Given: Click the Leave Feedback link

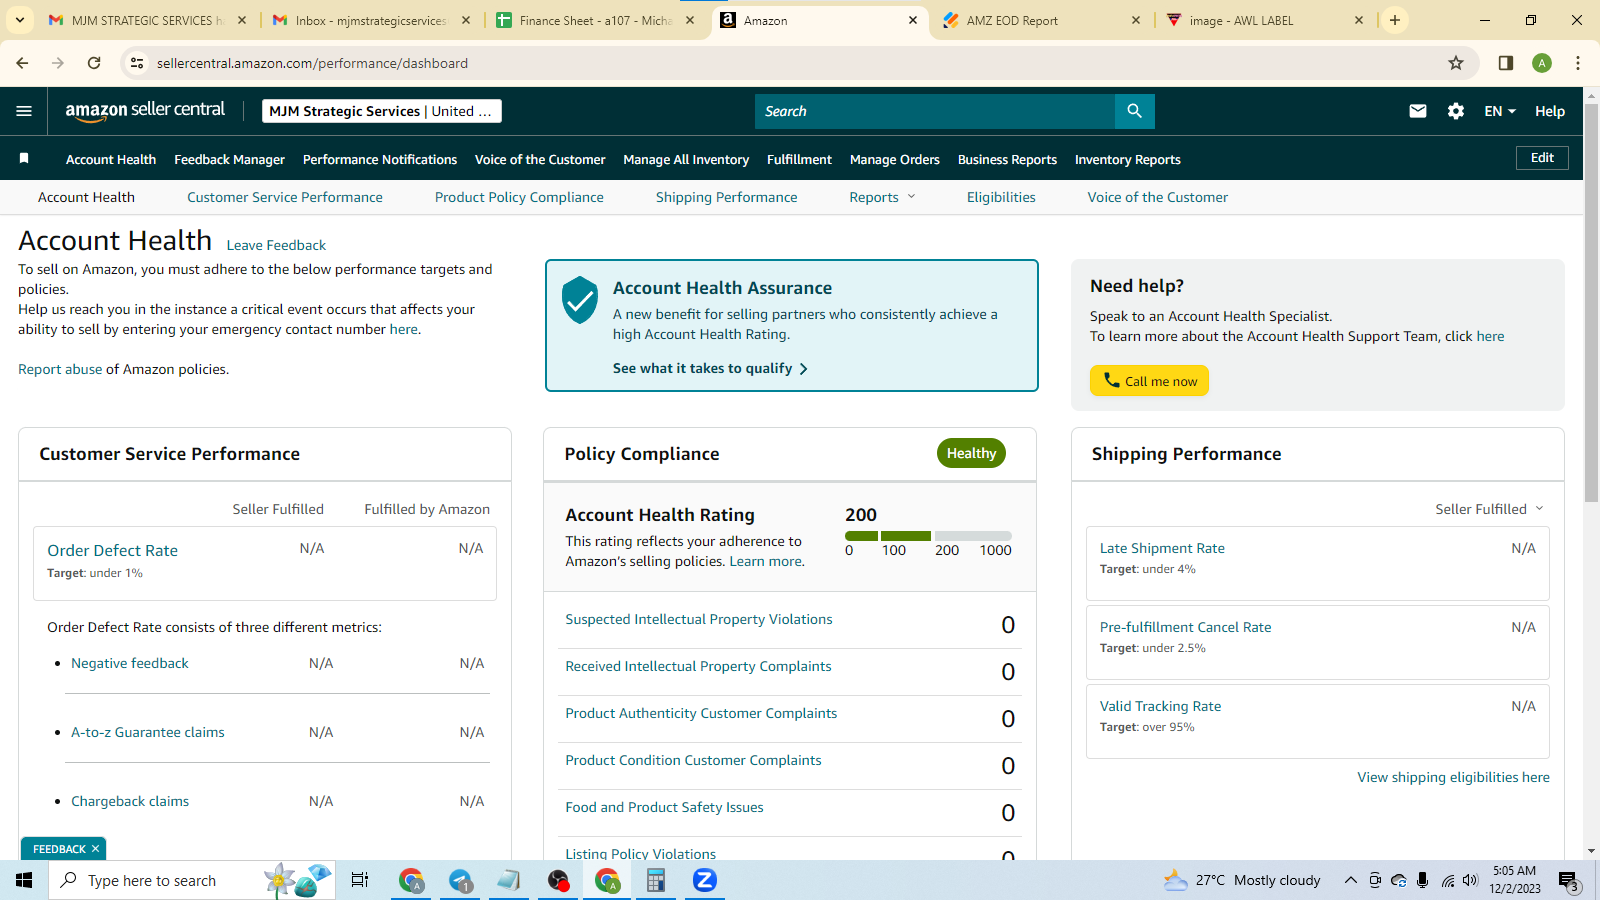Looking at the screenshot, I should (276, 245).
